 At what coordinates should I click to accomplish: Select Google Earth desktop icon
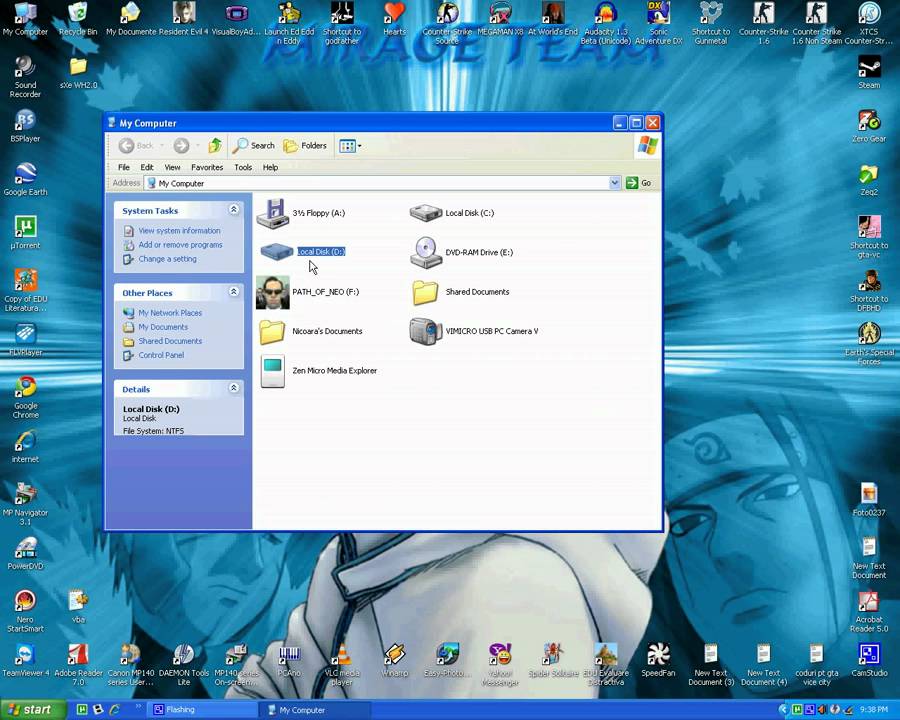click(25, 179)
